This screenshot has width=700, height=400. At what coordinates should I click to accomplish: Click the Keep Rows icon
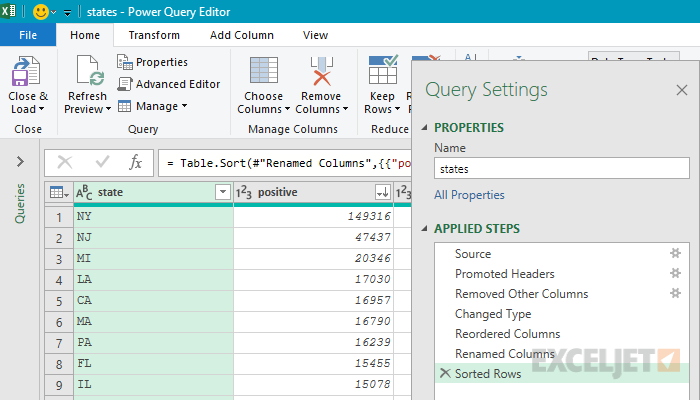point(383,70)
